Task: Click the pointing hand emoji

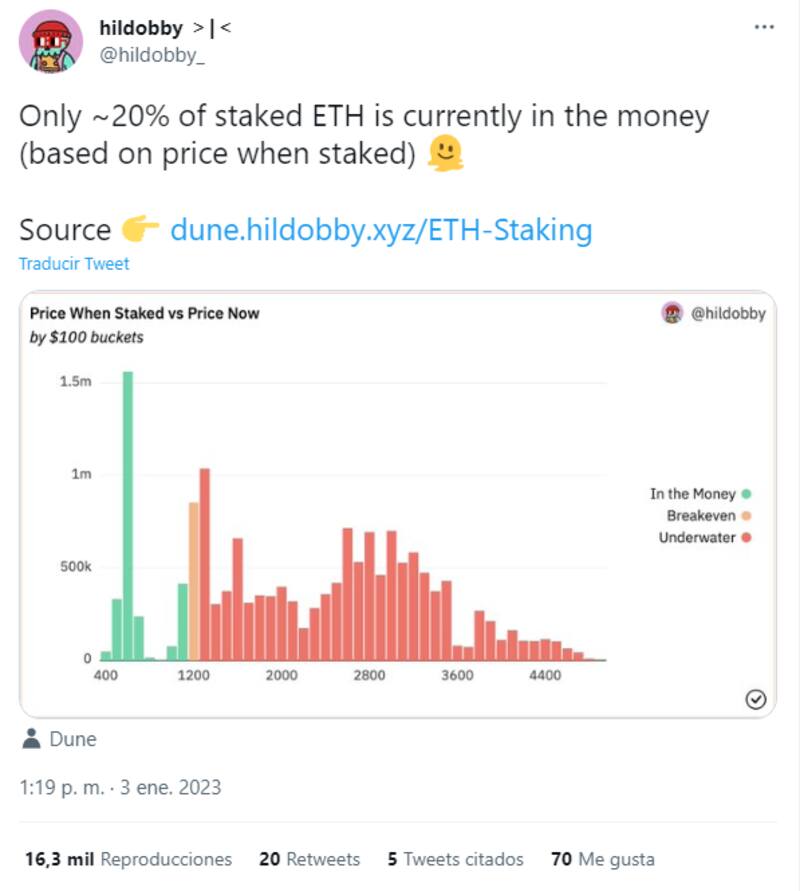Action: click(x=141, y=230)
